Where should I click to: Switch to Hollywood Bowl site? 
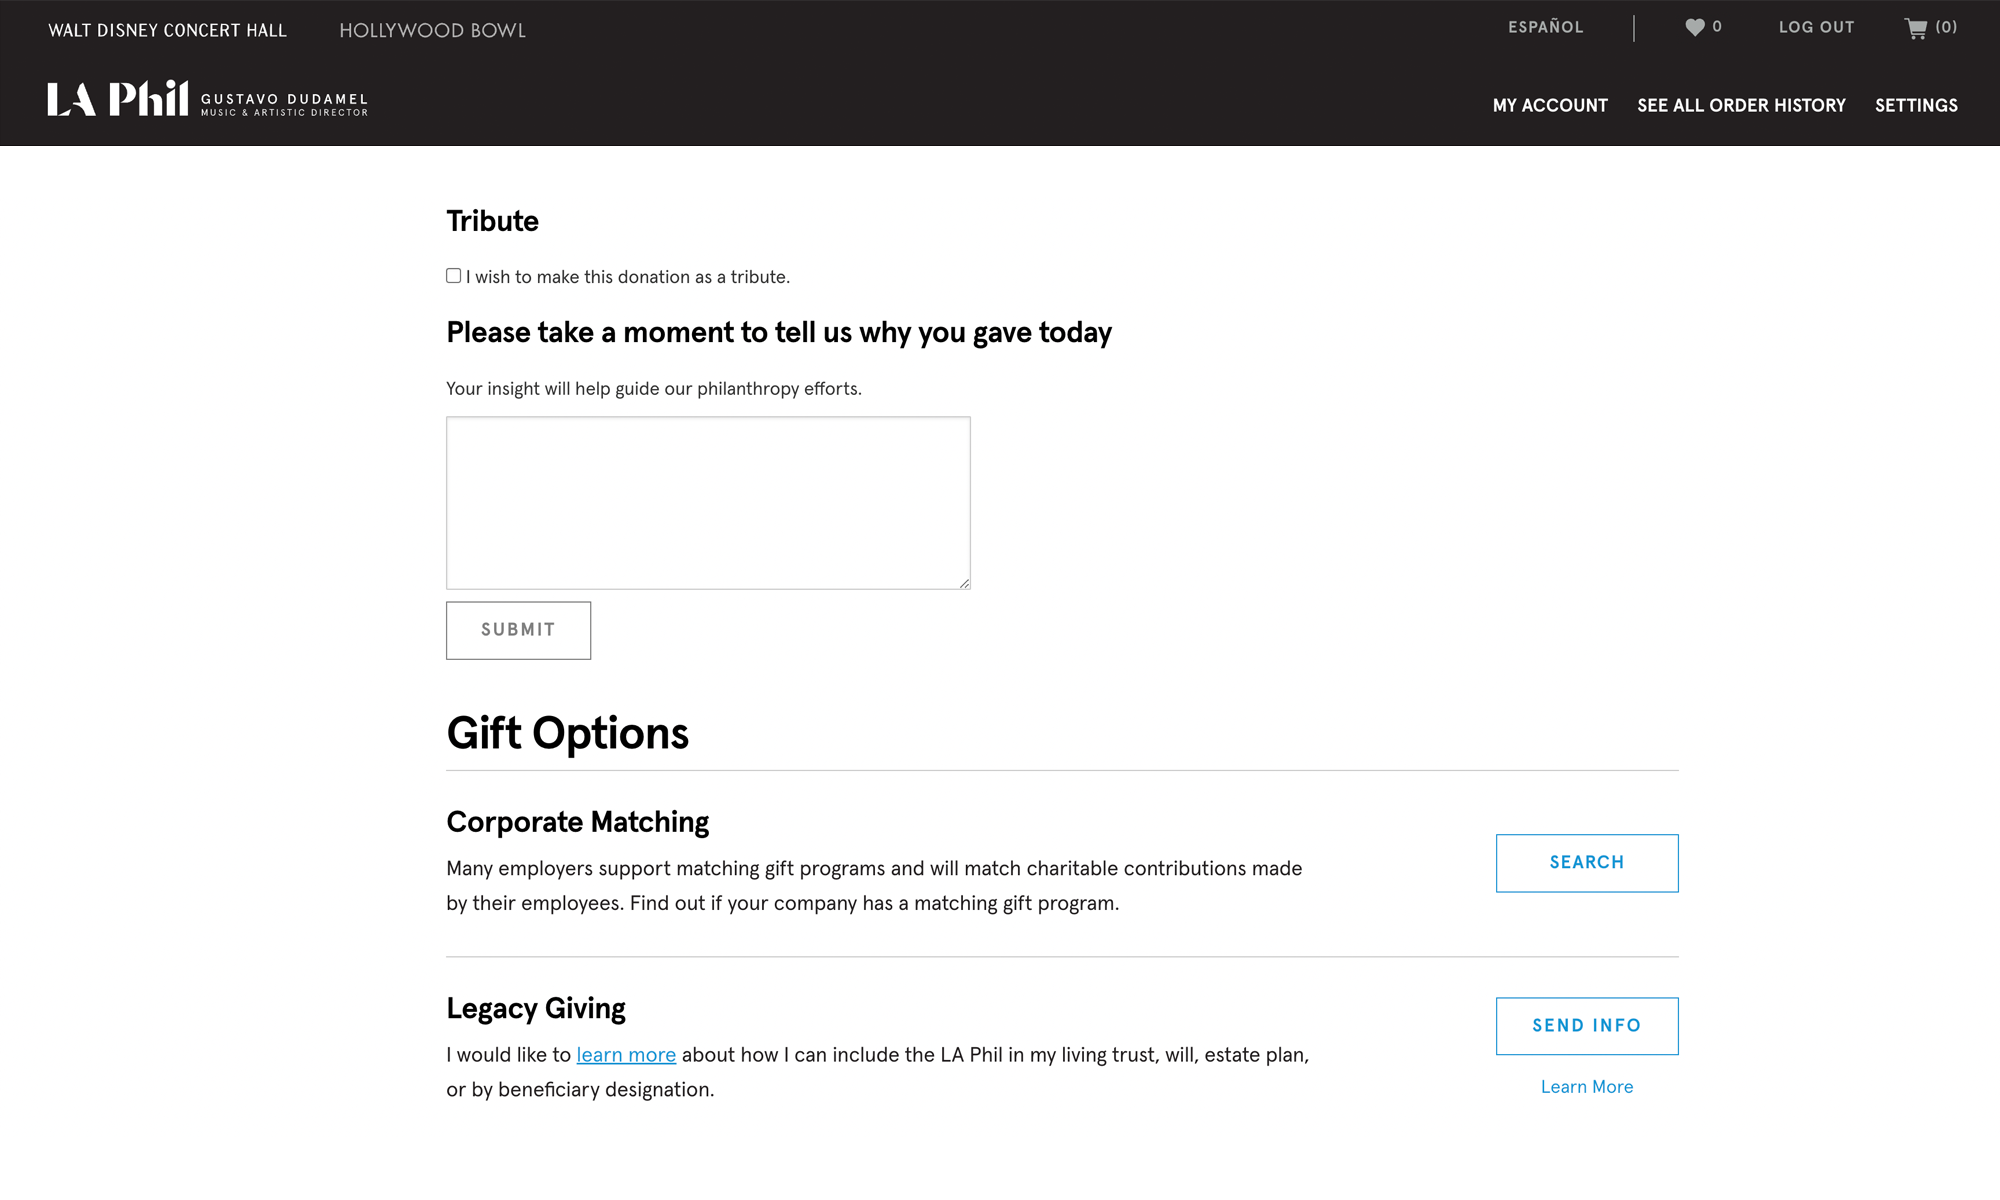[432, 30]
